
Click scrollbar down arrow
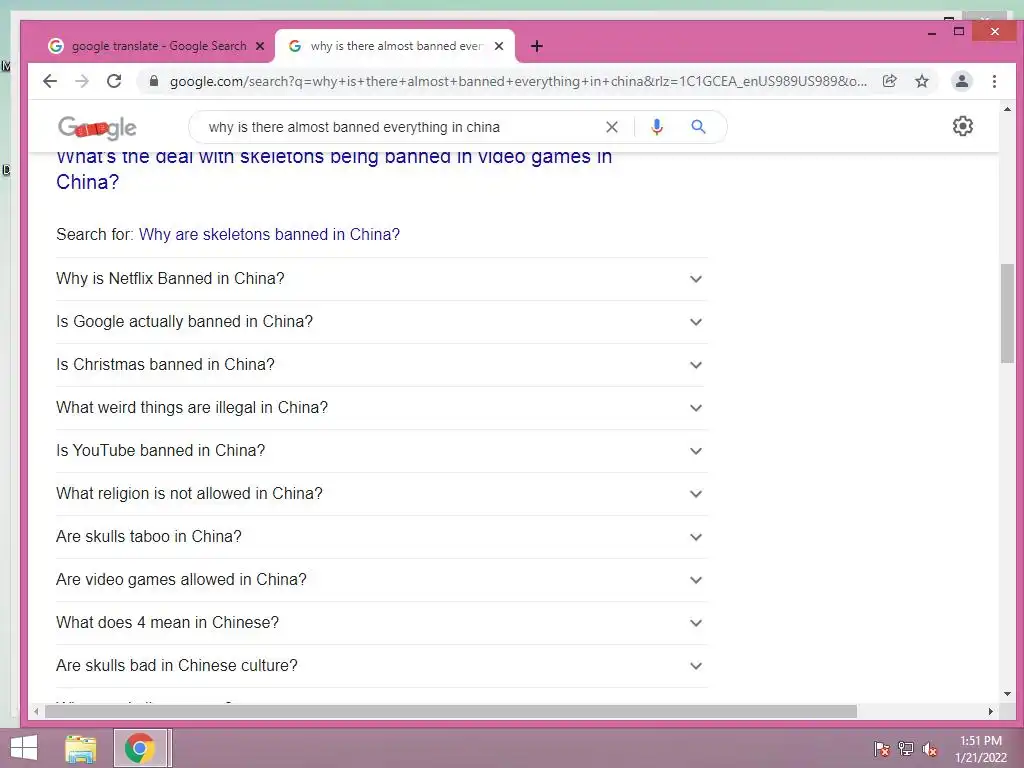pyautogui.click(x=1007, y=694)
